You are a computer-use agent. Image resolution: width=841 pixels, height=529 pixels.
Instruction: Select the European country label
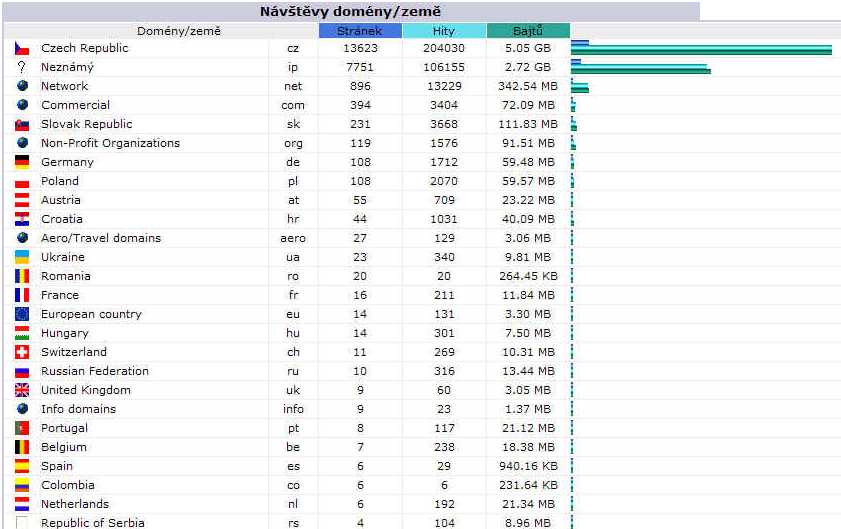point(91,314)
